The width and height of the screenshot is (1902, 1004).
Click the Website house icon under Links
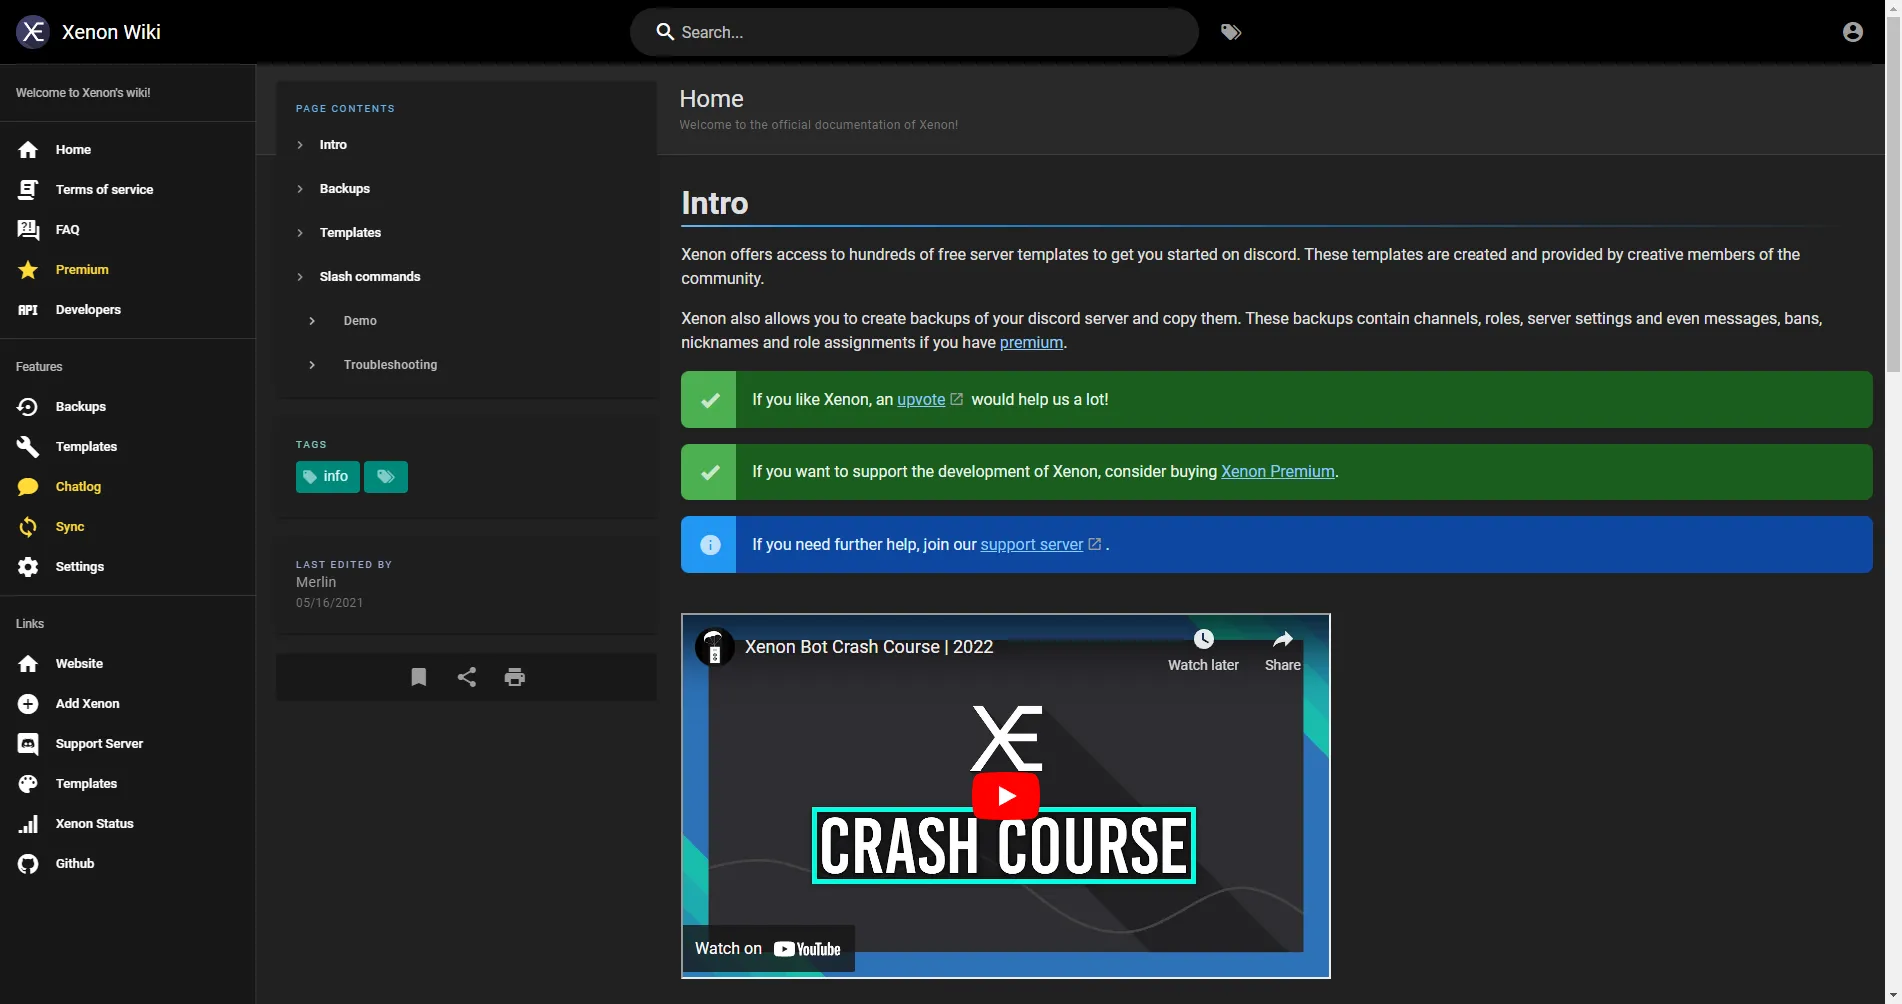pyautogui.click(x=28, y=664)
